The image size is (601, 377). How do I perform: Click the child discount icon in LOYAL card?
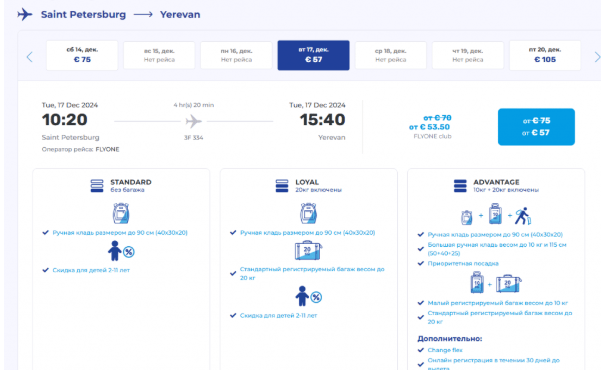309,296
